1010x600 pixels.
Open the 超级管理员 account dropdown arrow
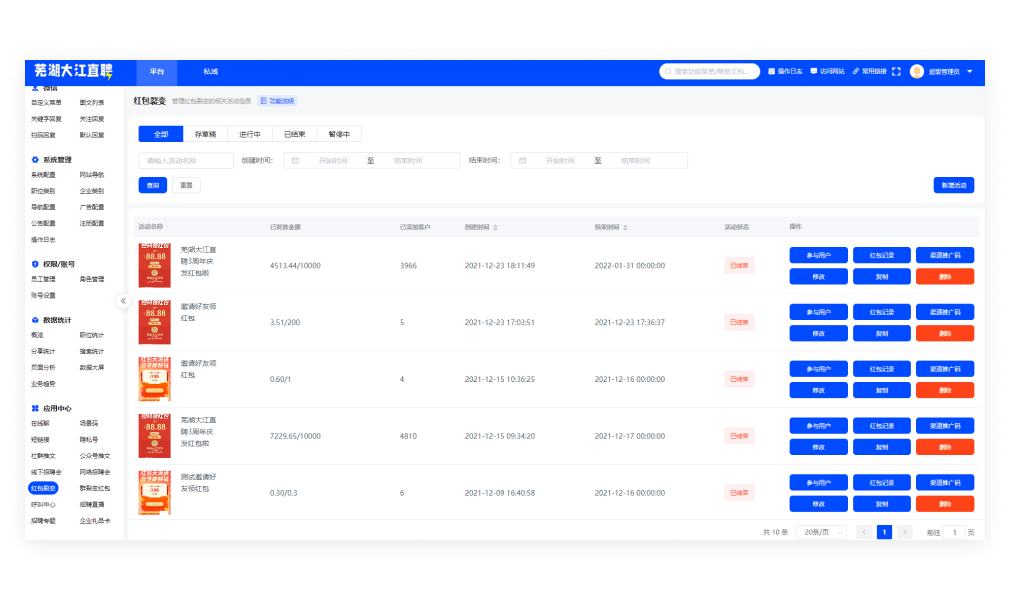(969, 72)
